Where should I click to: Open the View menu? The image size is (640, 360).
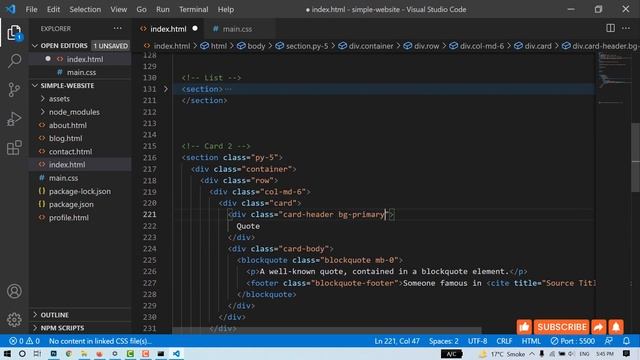pos(118,9)
